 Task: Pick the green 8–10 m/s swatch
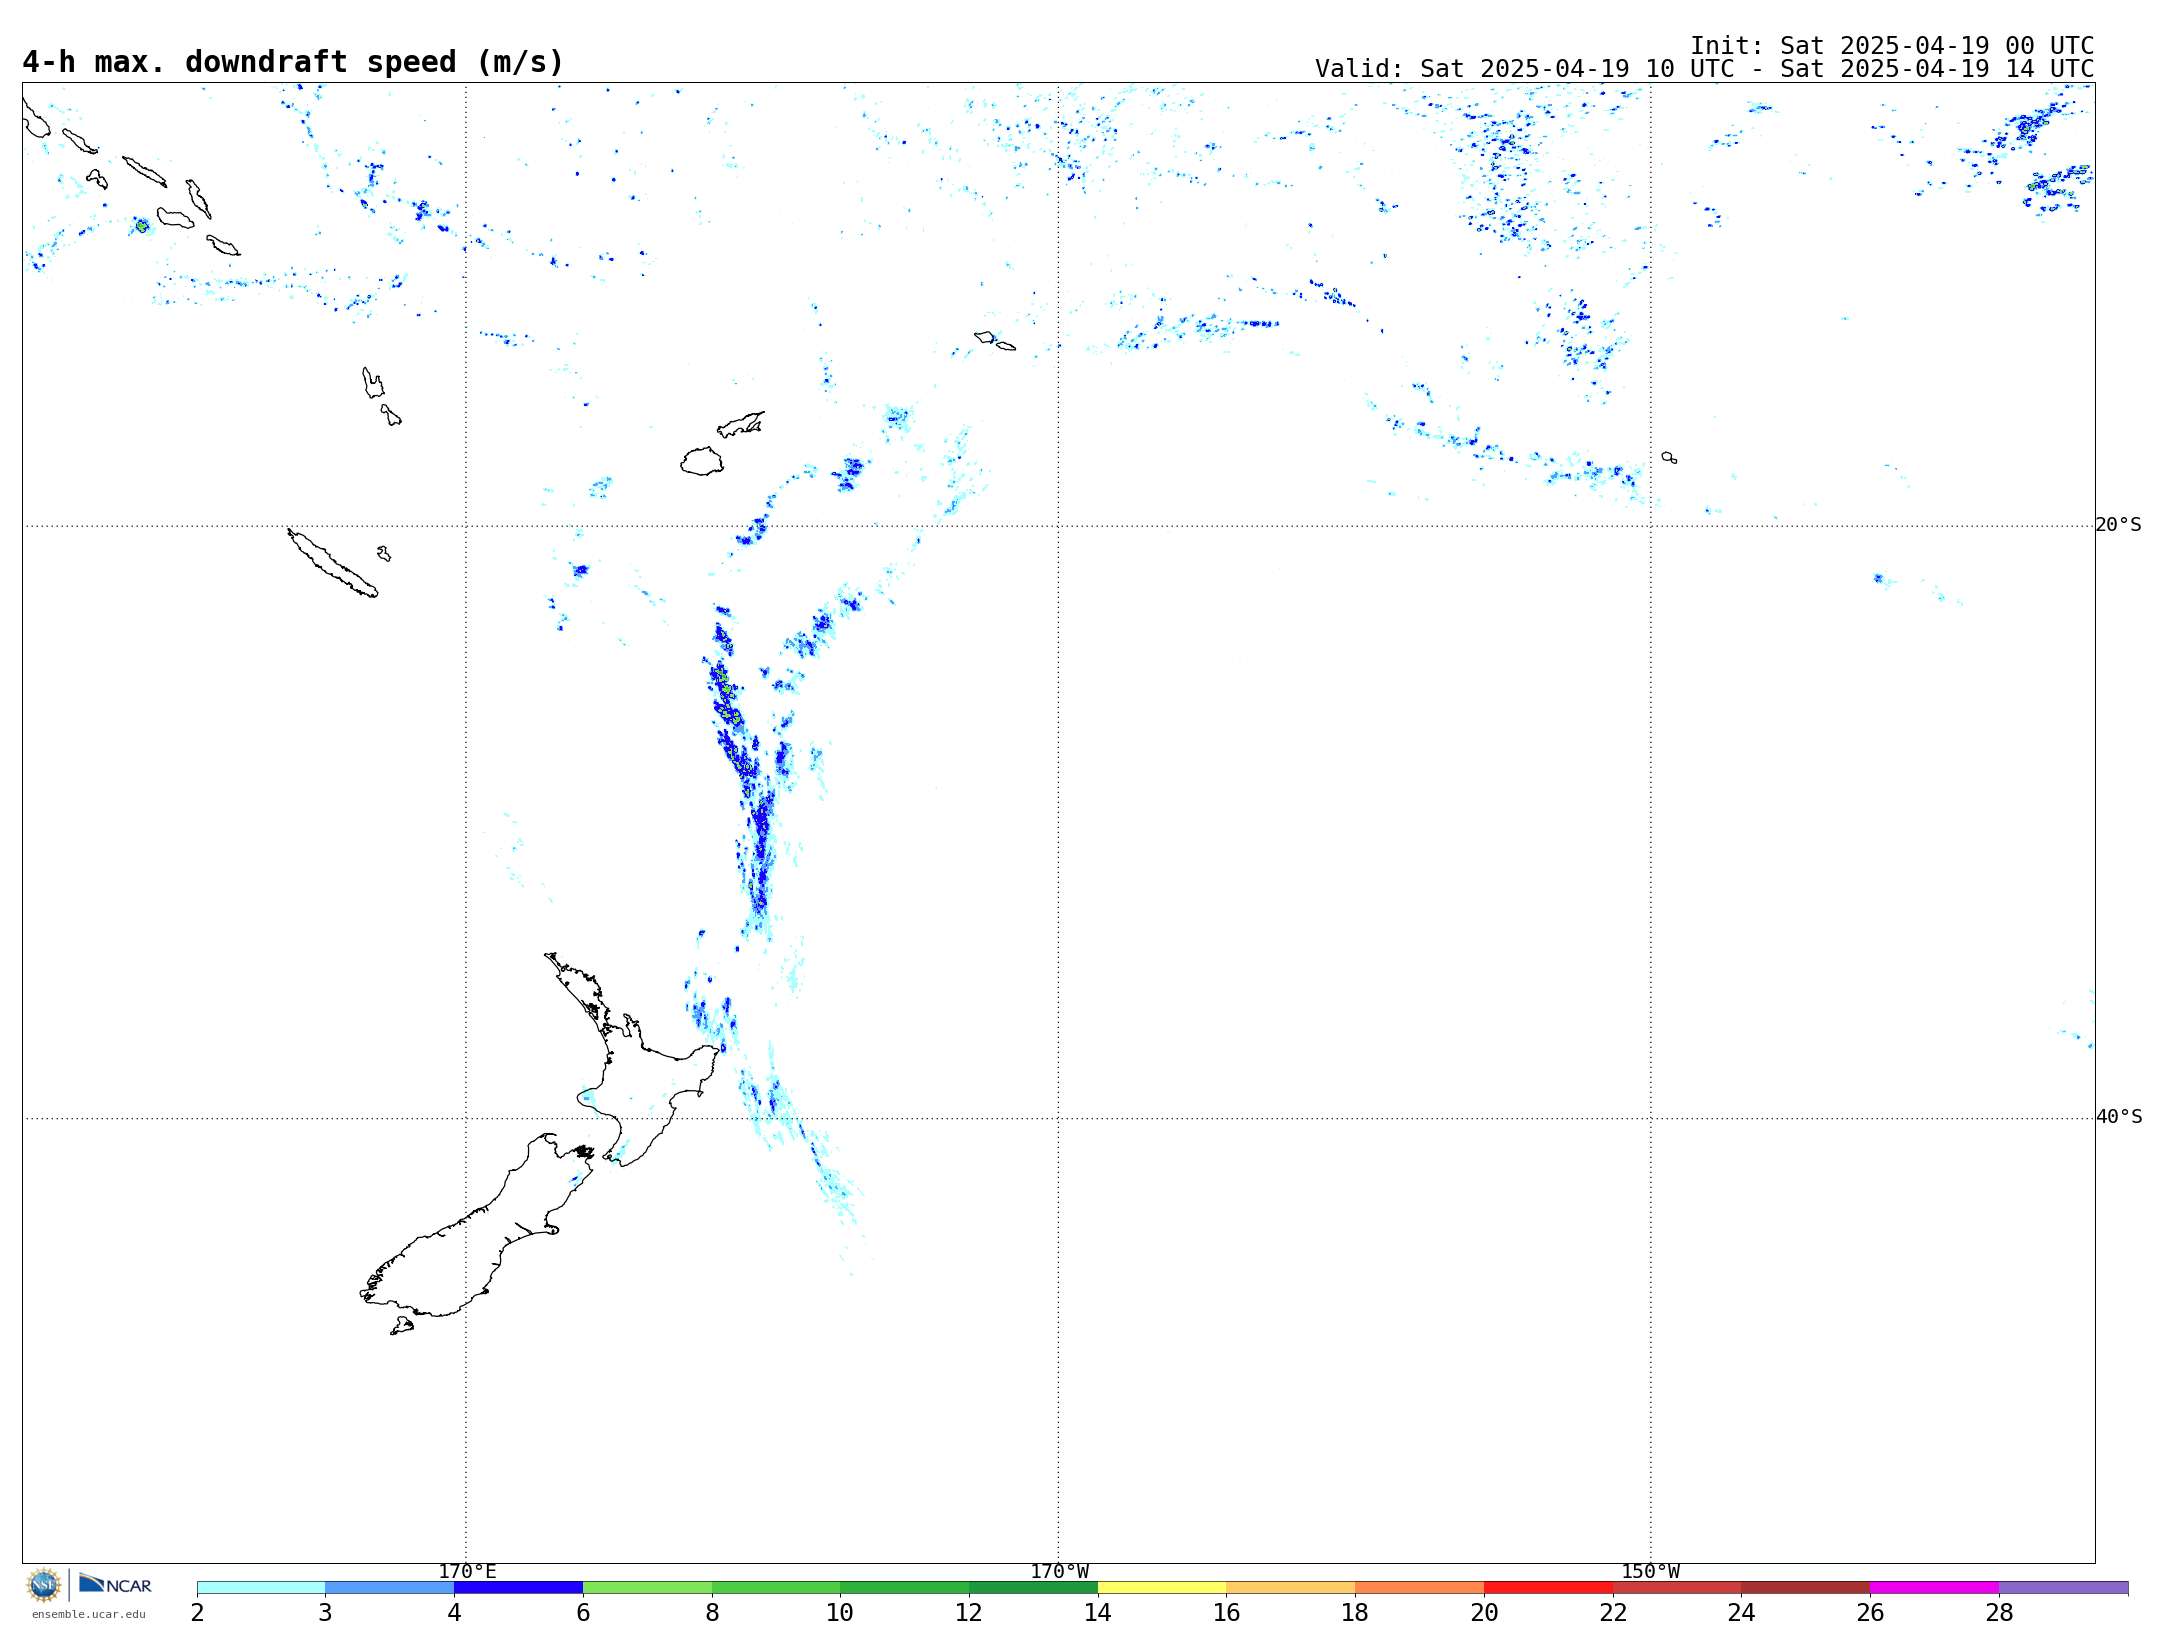pos(776,1588)
